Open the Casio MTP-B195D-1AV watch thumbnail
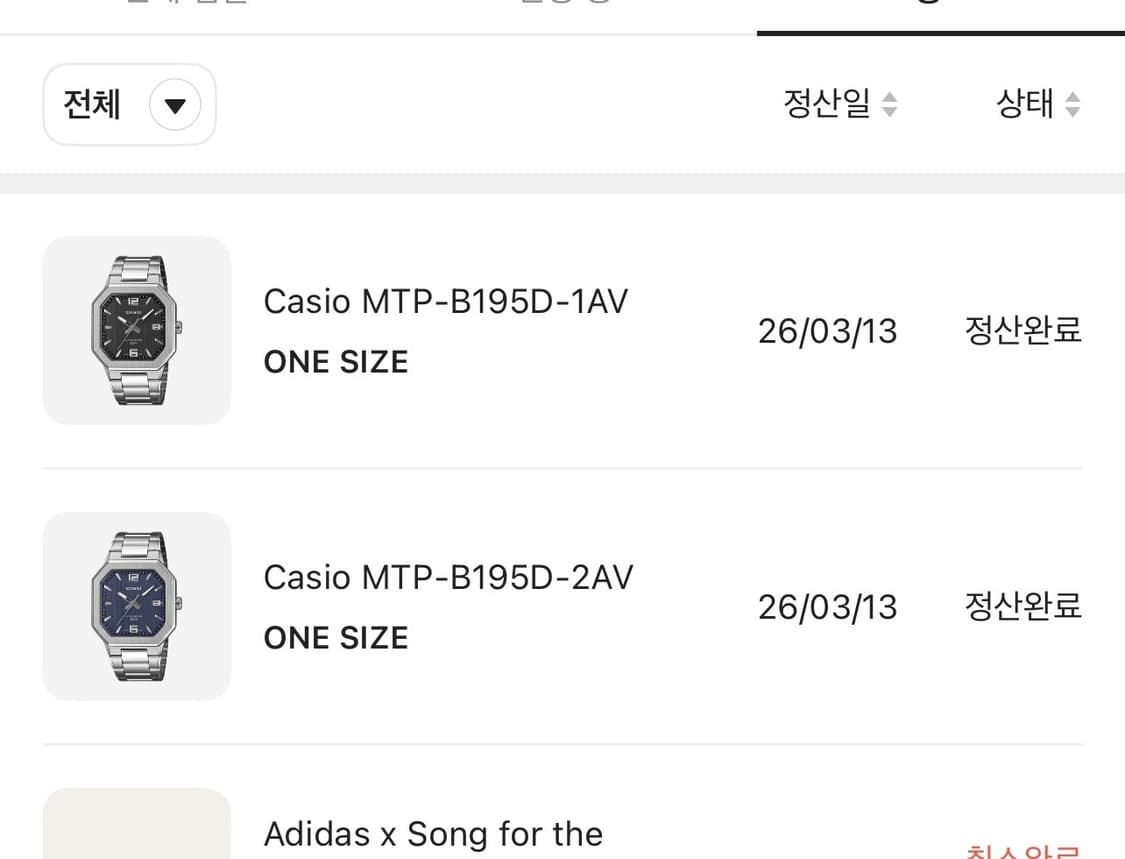The width and height of the screenshot is (1125, 859). click(136, 330)
